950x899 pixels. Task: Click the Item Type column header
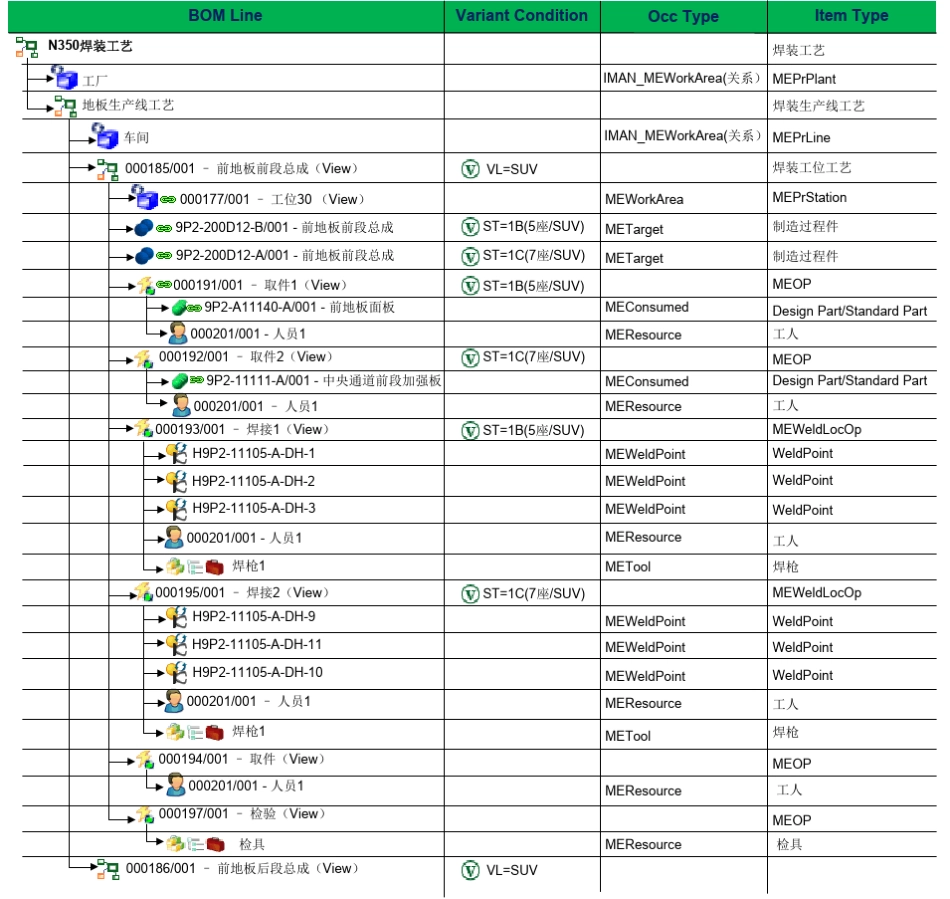pyautogui.click(x=852, y=16)
